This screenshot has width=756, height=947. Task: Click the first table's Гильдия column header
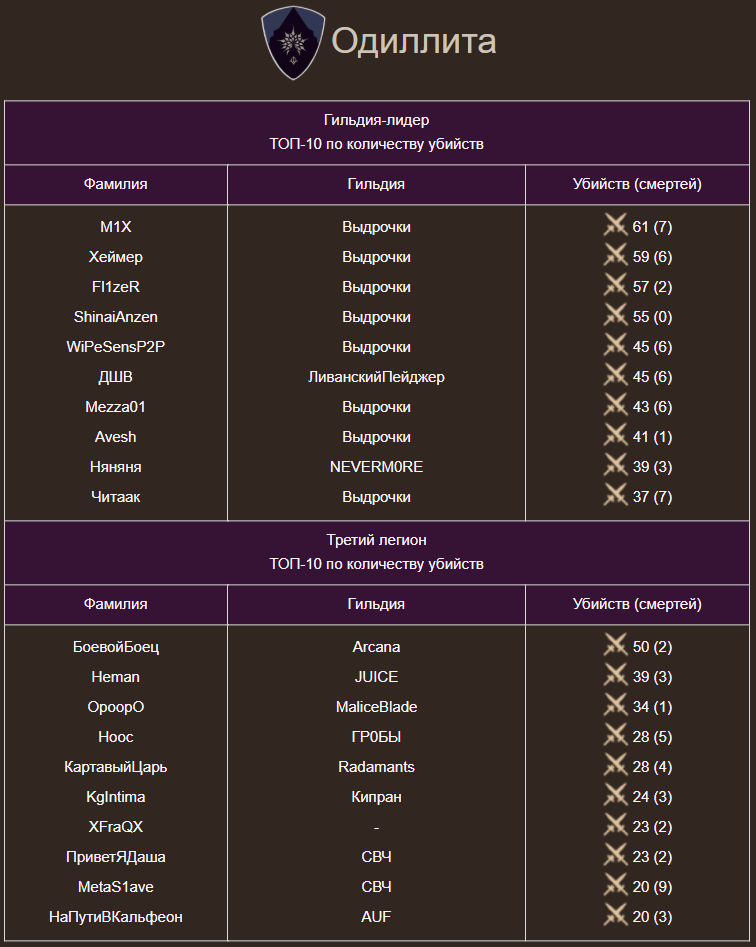376,184
